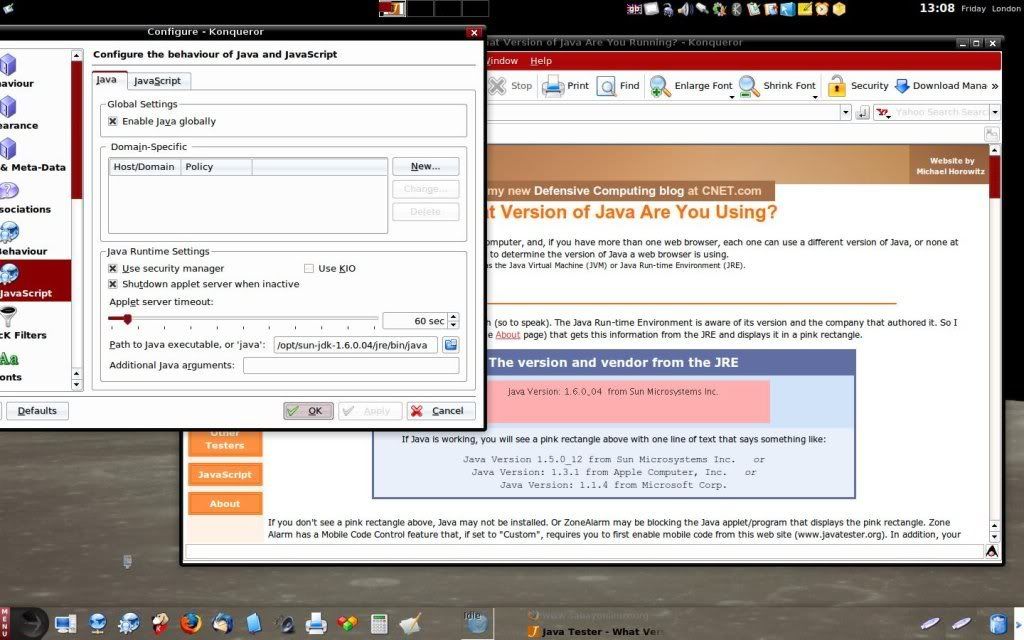This screenshot has height=640, width=1024.
Task: Click the Policy column header
Action: click(216, 167)
